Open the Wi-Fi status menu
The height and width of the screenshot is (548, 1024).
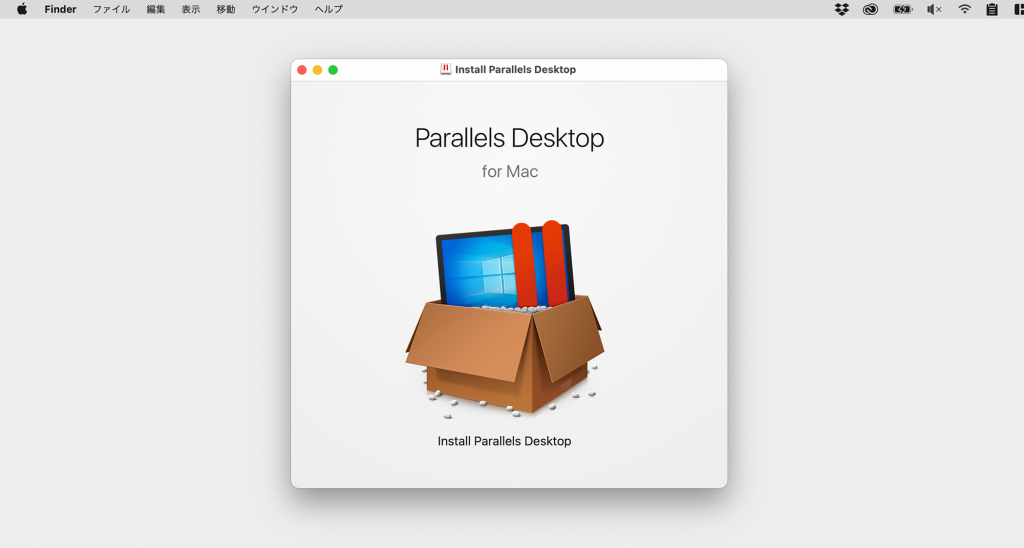964,9
